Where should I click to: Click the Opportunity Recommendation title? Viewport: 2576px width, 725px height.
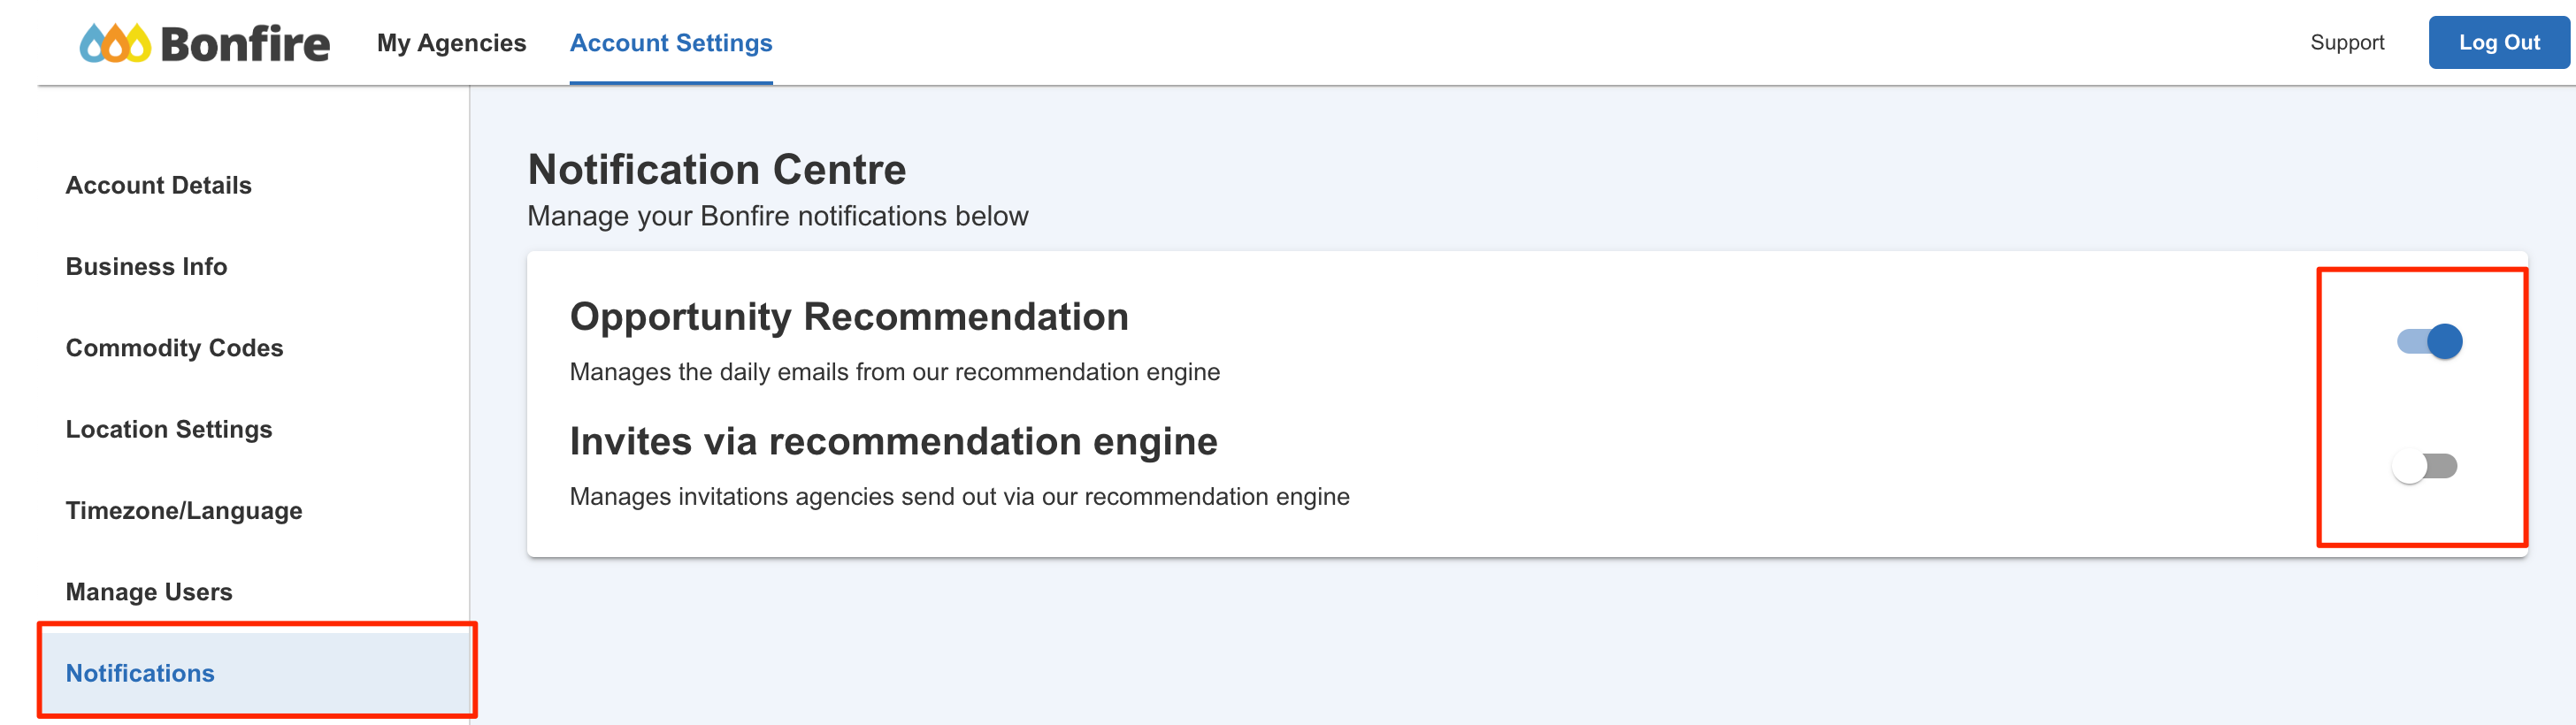(849, 317)
